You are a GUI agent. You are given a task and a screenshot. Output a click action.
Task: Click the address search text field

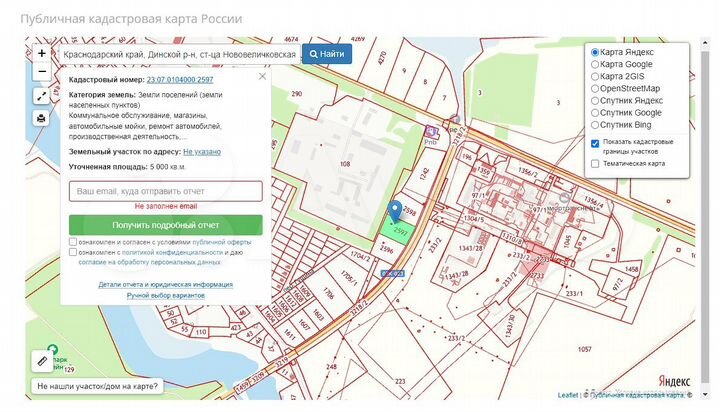(178, 53)
